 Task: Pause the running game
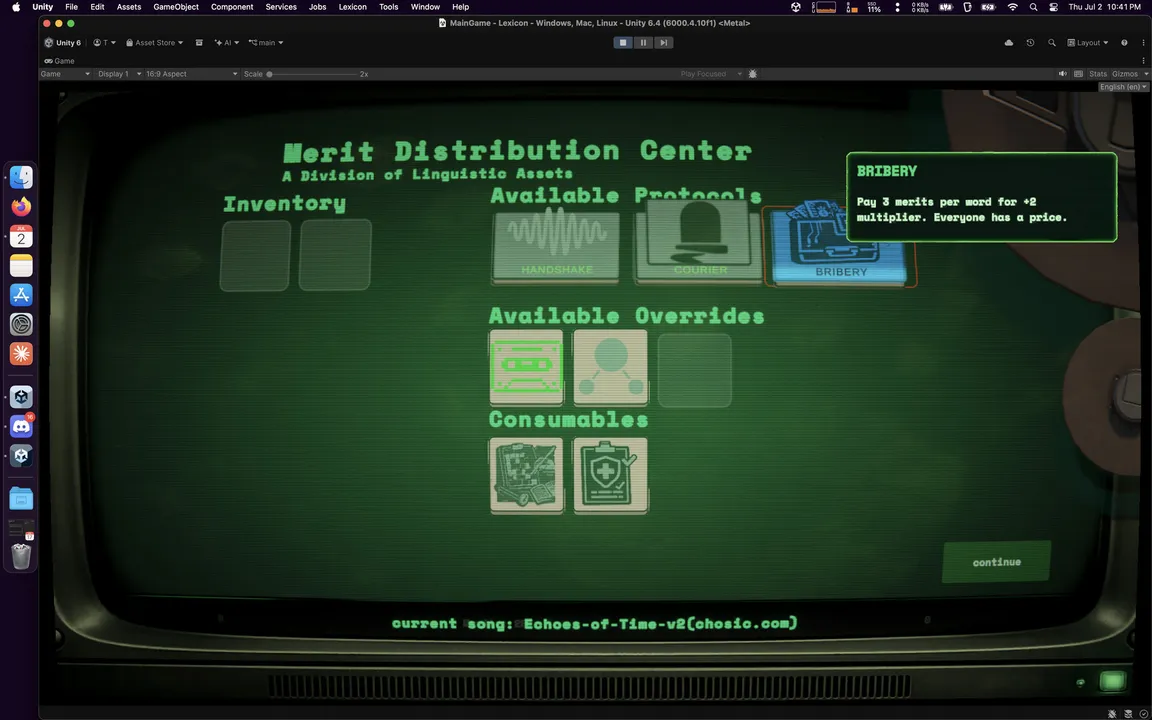click(643, 43)
